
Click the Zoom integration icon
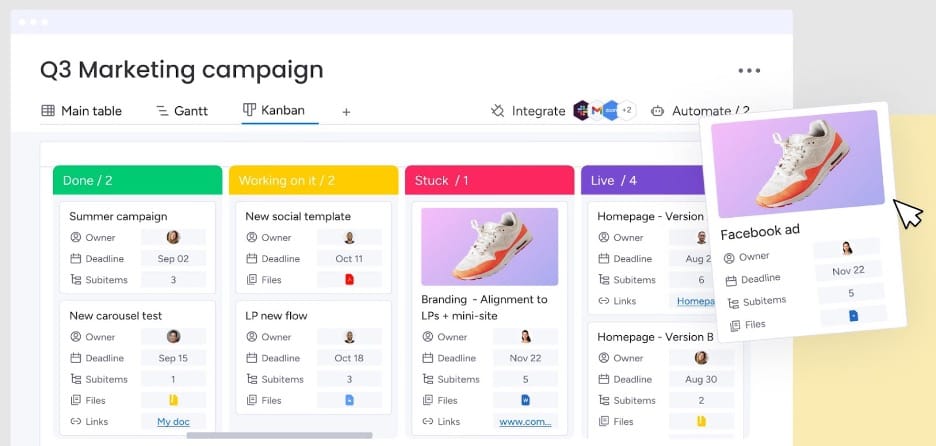(x=610, y=110)
